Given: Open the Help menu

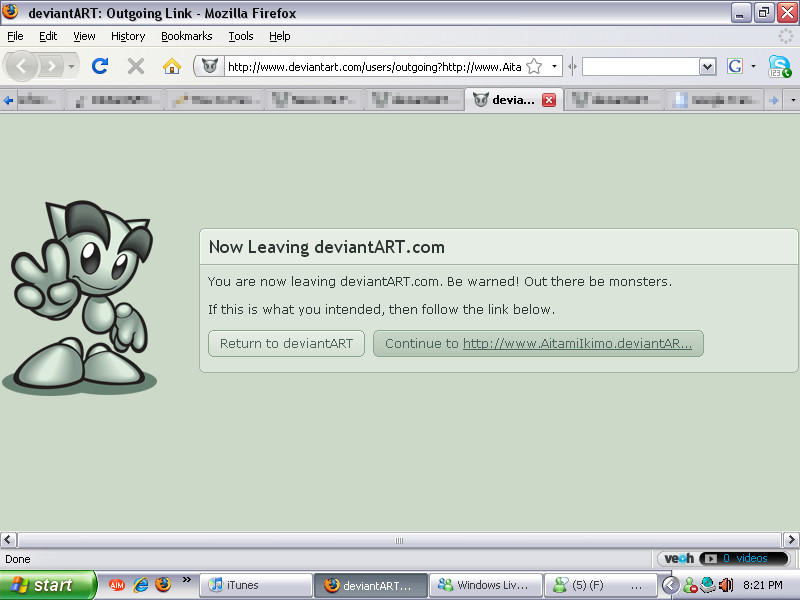Looking at the screenshot, I should click(x=280, y=36).
